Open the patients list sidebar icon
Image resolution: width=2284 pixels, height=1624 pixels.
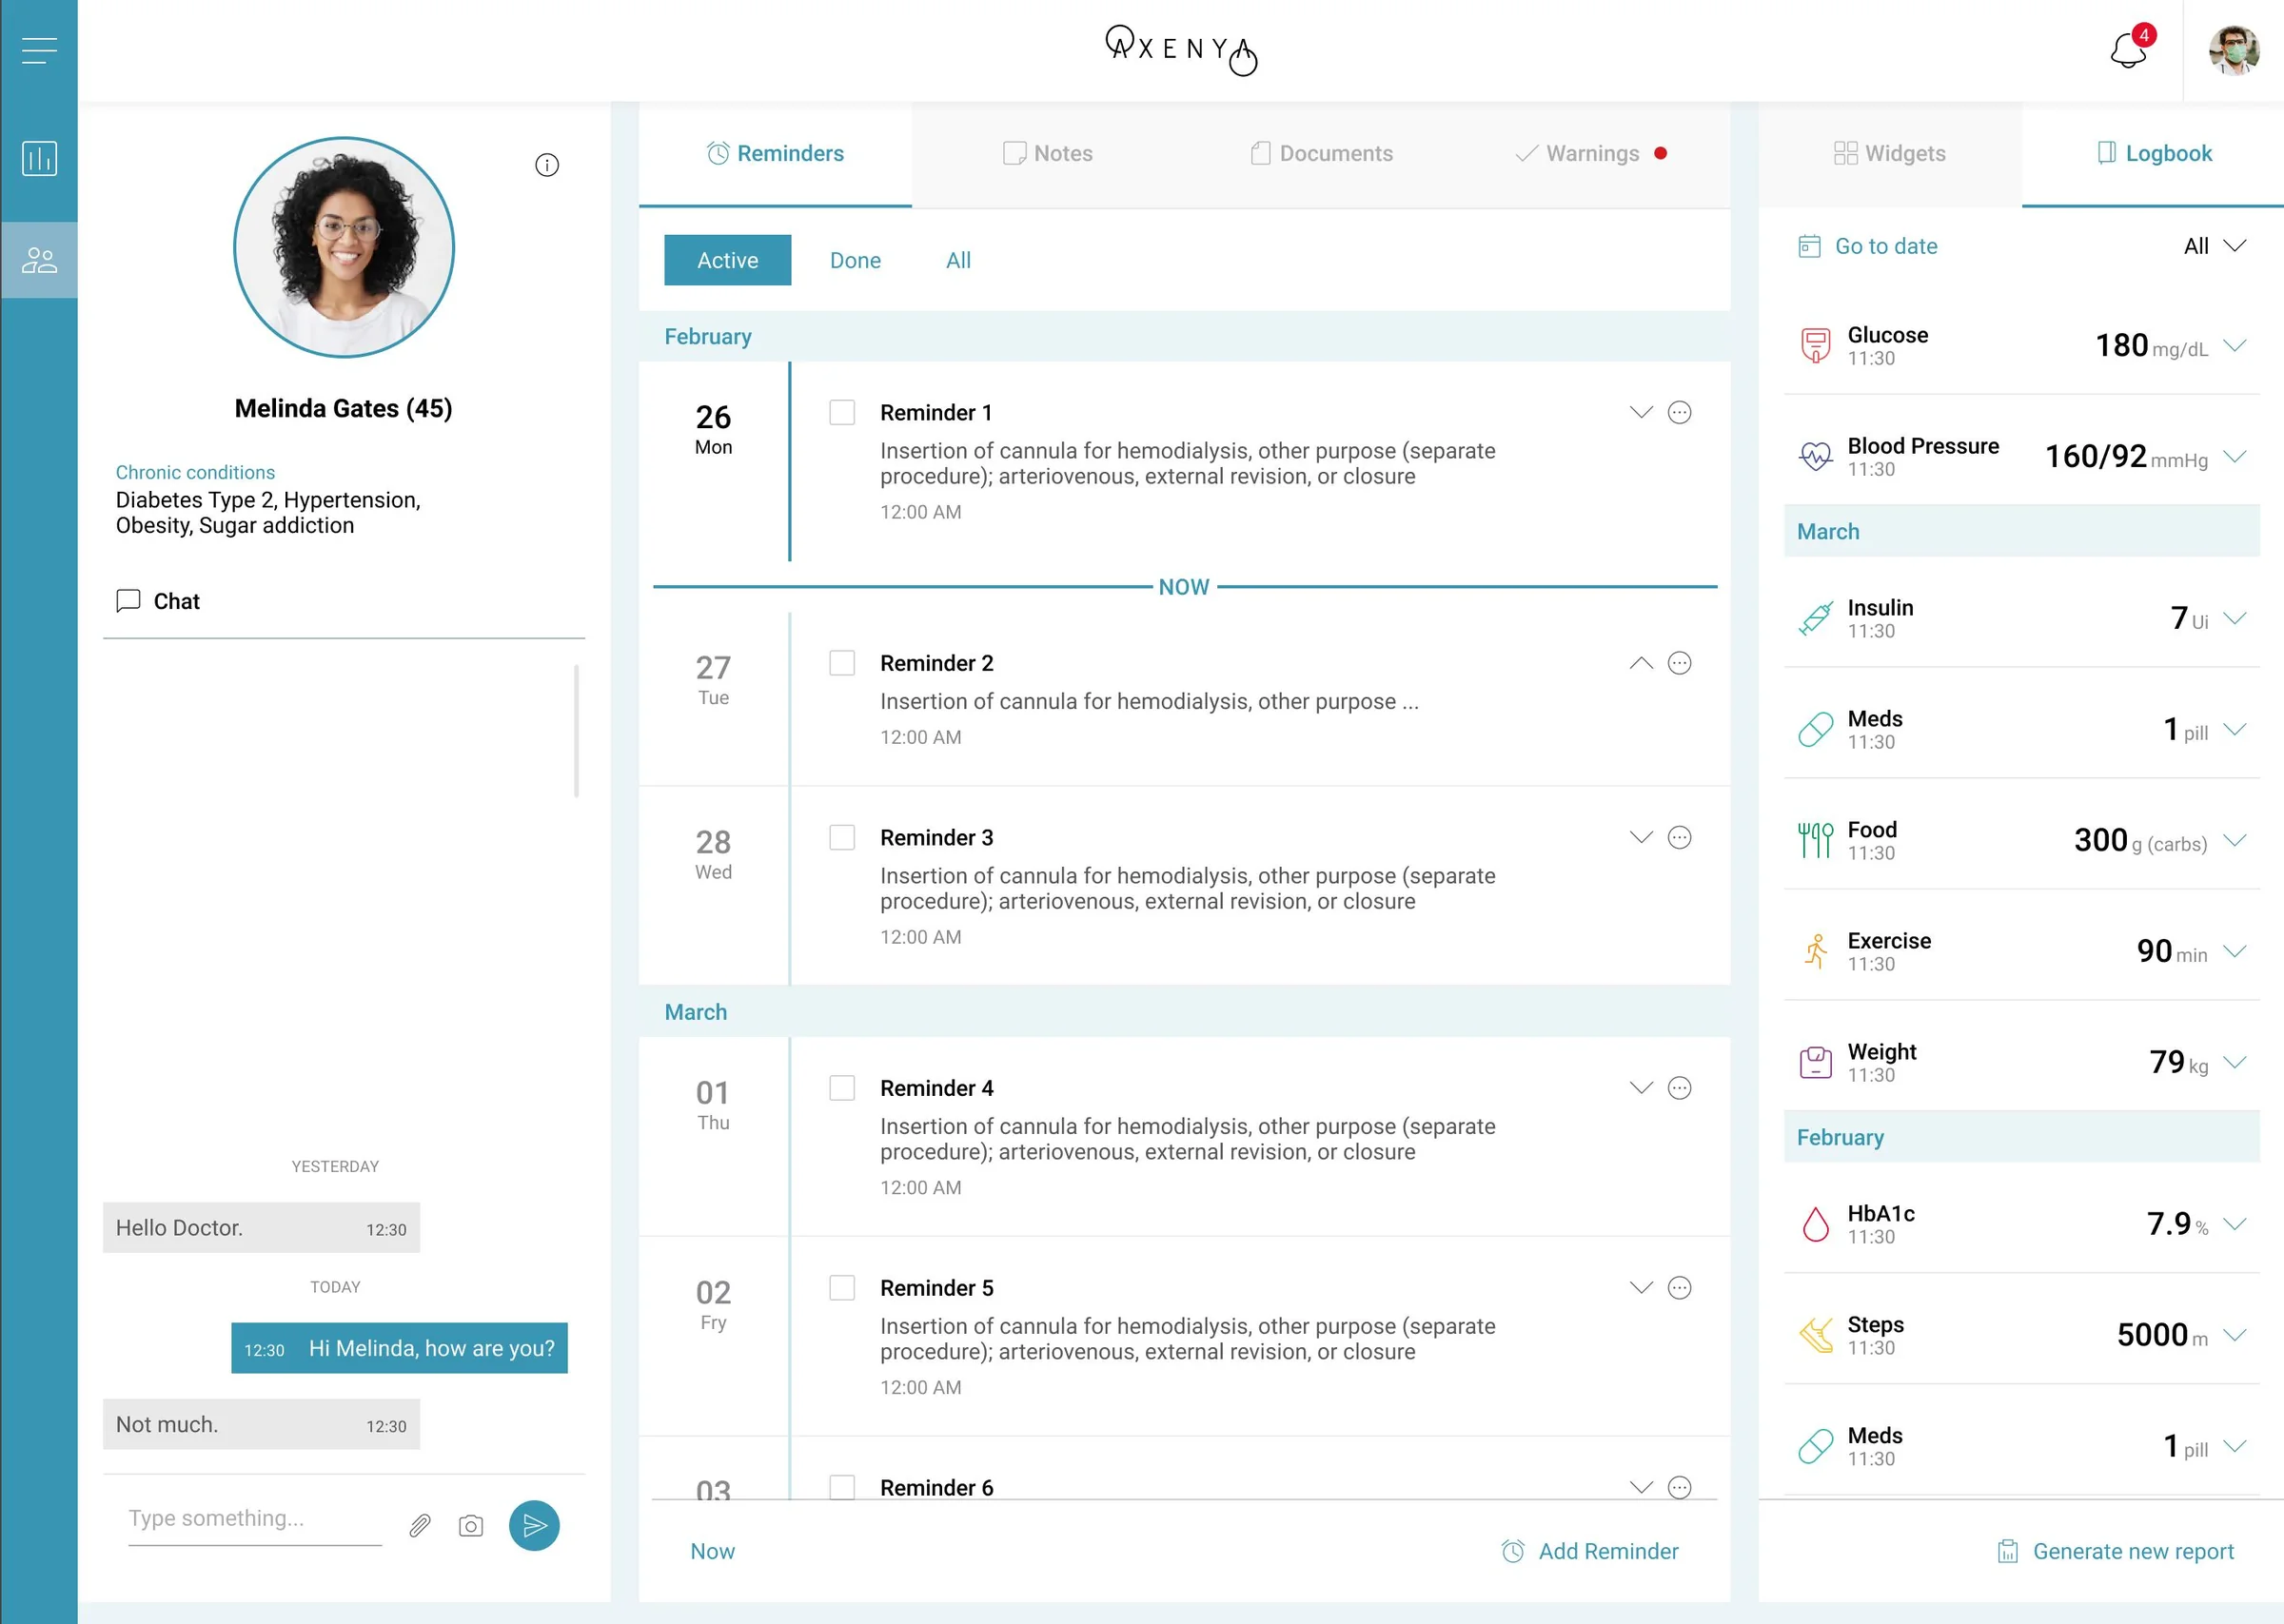click(39, 260)
